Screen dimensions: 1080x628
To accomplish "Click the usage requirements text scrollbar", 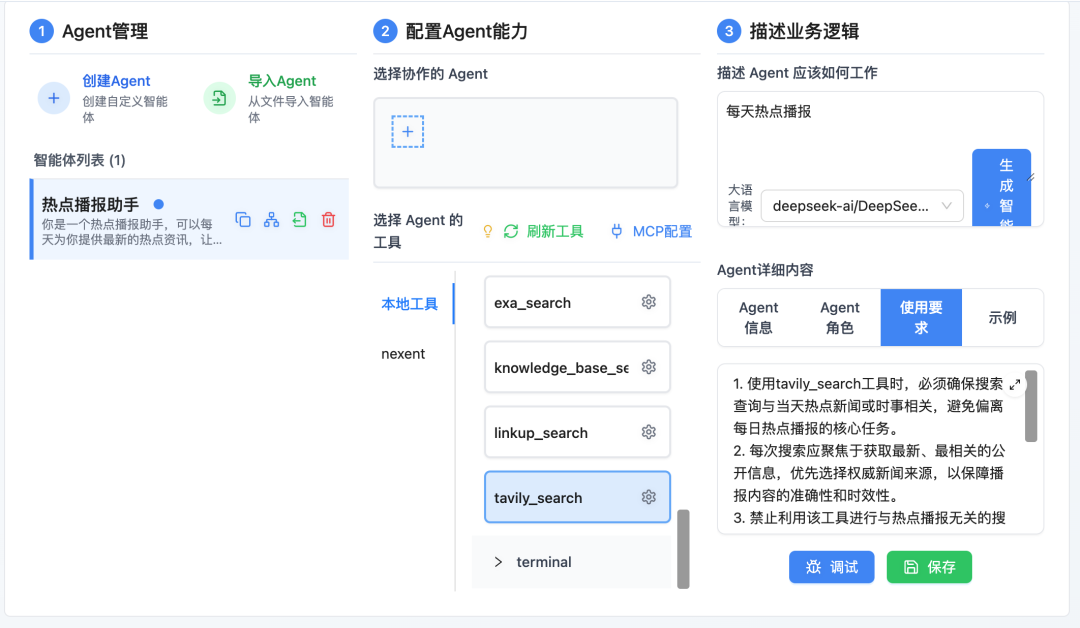I will [x=1031, y=406].
